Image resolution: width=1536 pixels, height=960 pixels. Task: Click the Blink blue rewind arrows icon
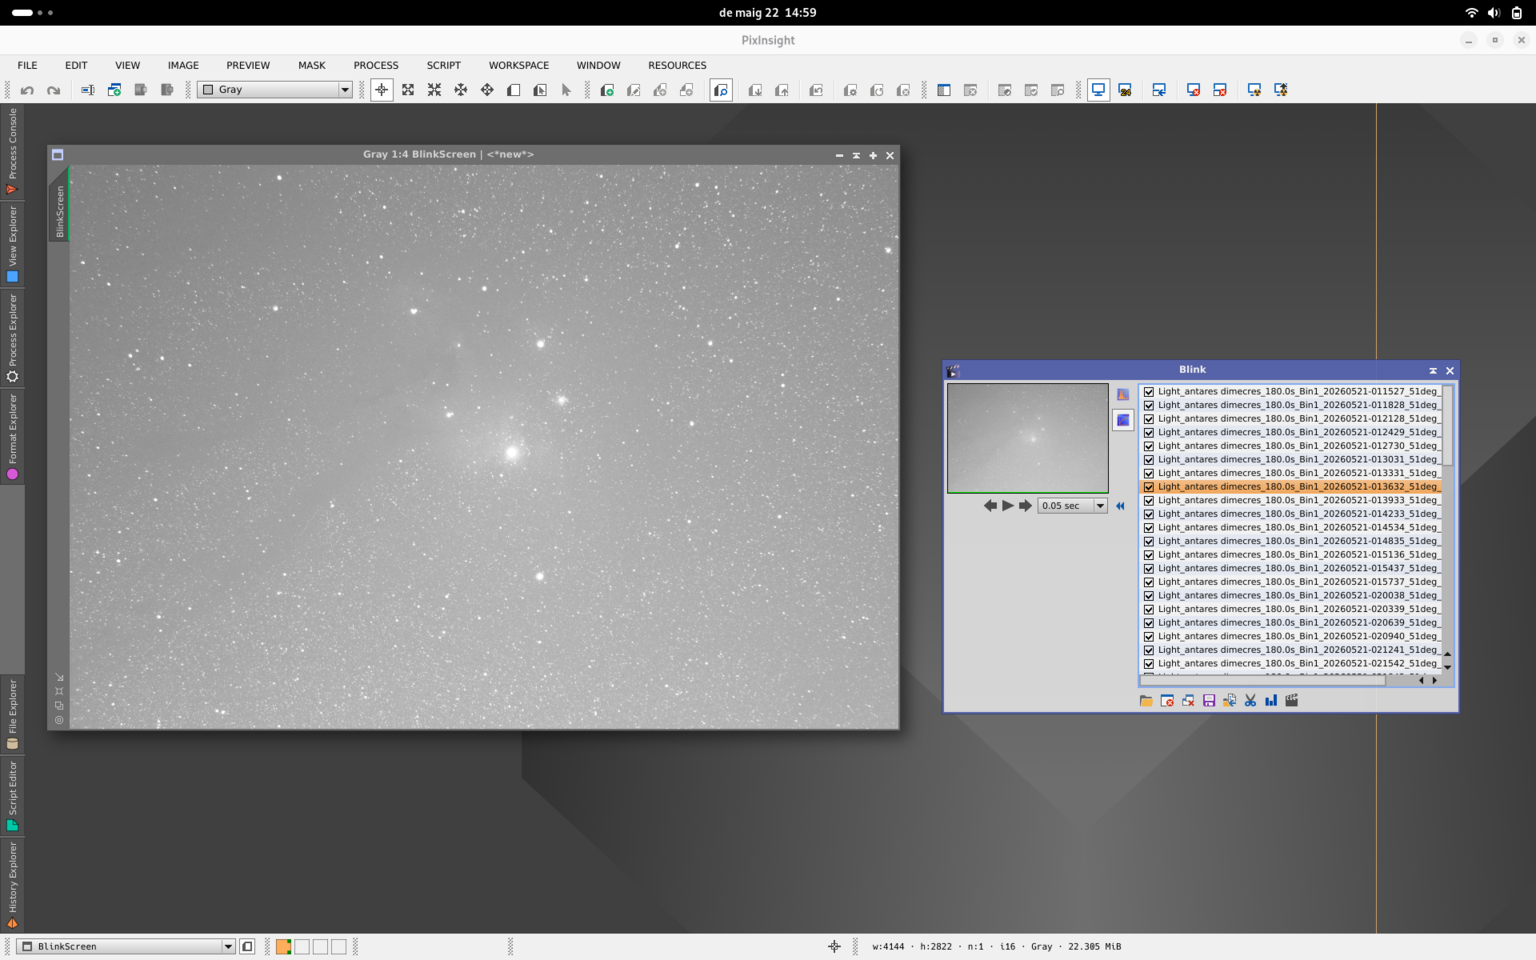point(1120,506)
